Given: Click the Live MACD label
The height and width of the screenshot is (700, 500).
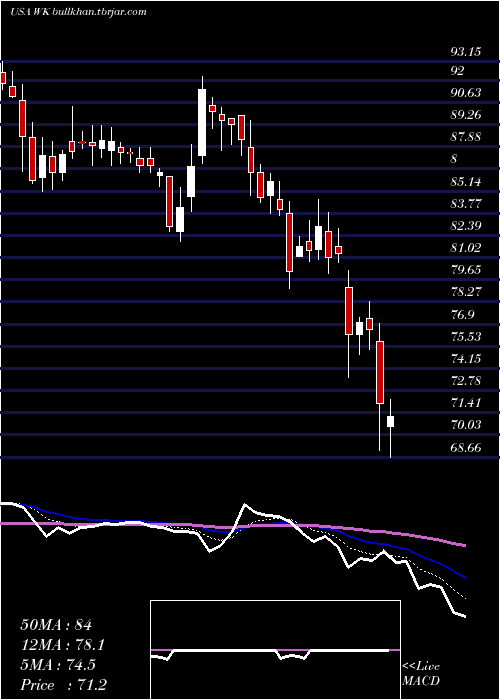Looking at the screenshot, I should [421, 674].
